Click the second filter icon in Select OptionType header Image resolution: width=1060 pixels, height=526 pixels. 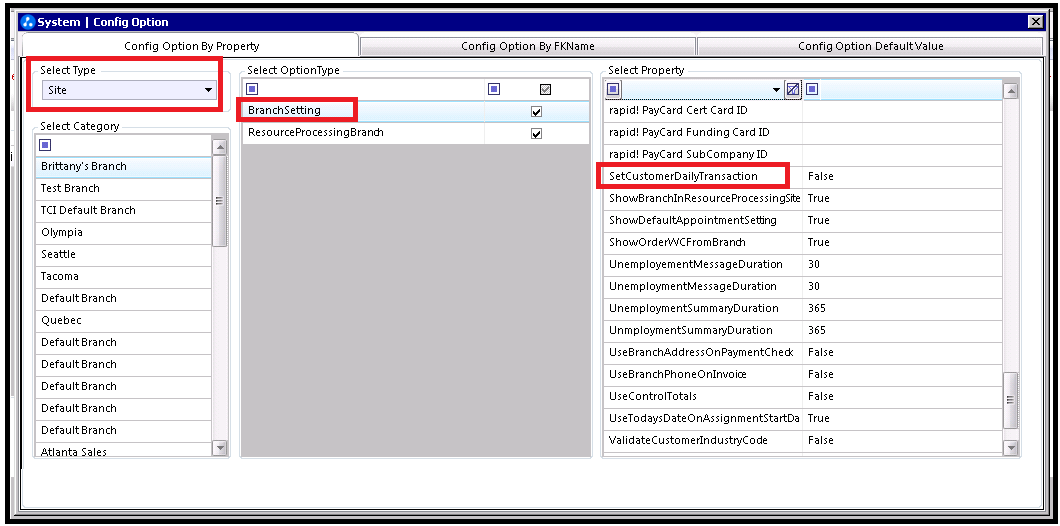(x=494, y=89)
